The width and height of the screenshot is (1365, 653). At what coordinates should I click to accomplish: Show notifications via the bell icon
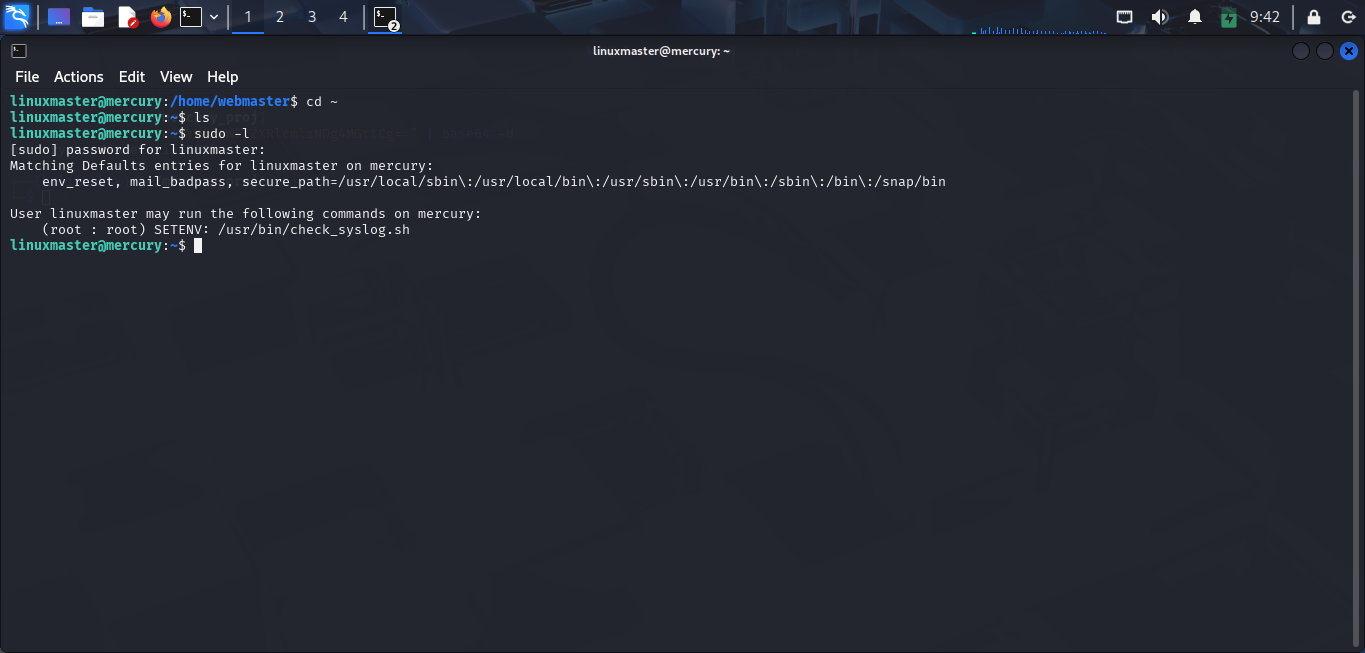(x=1194, y=17)
